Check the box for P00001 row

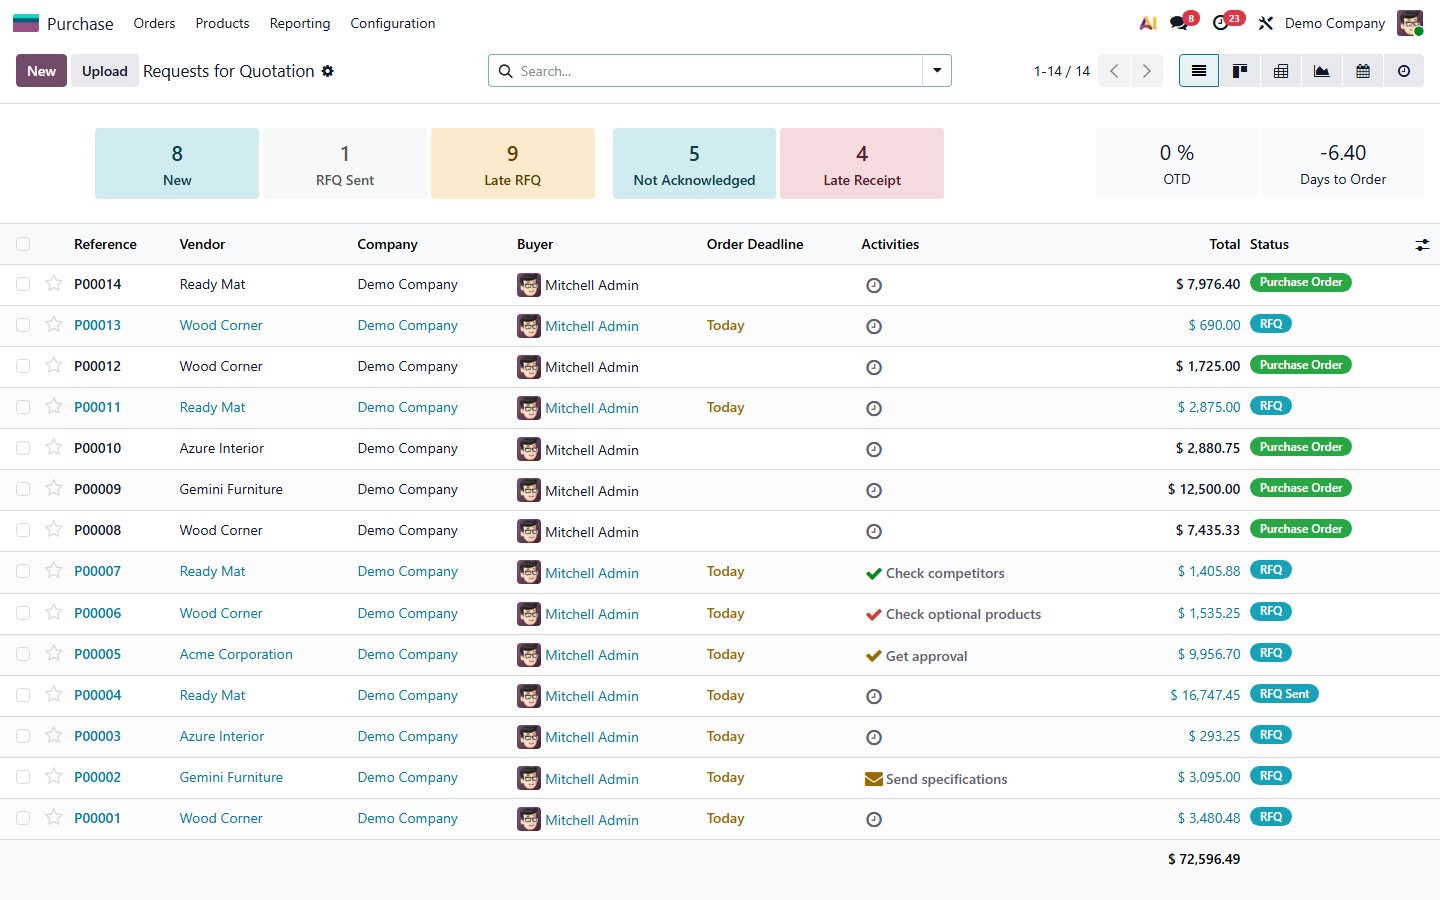(23, 818)
